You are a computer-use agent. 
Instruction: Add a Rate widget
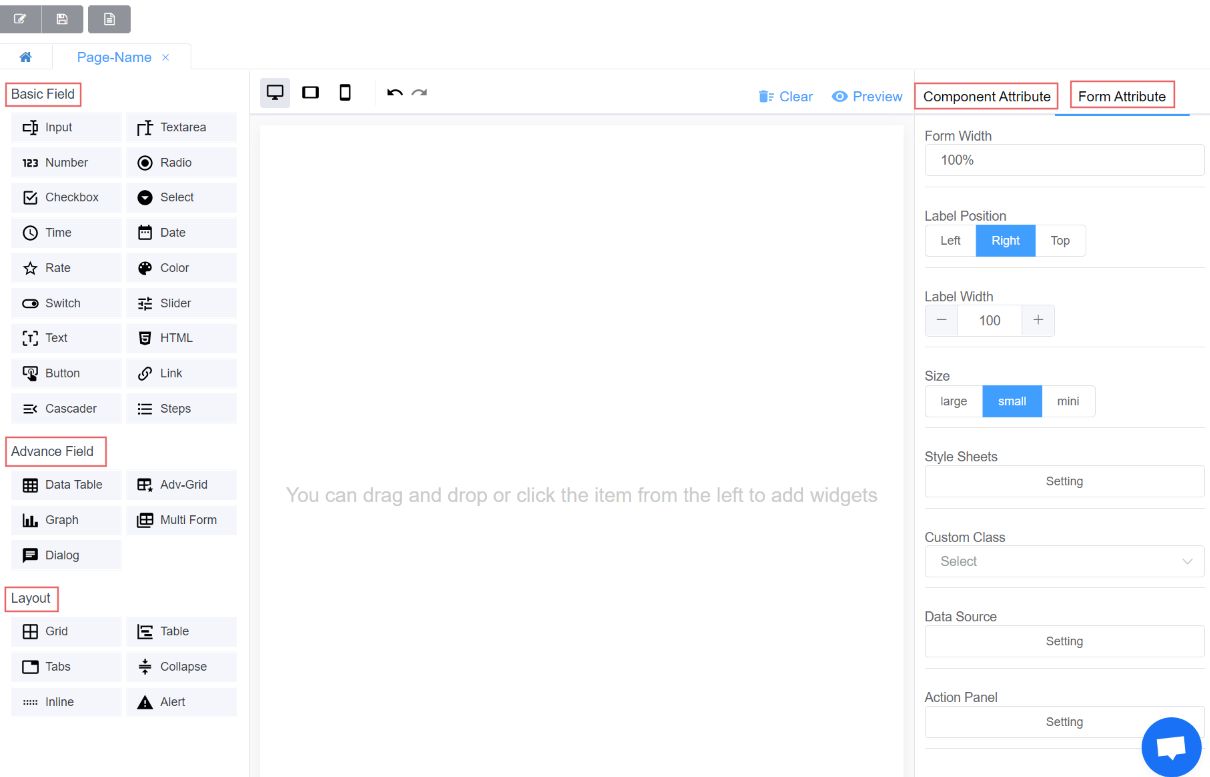66,268
